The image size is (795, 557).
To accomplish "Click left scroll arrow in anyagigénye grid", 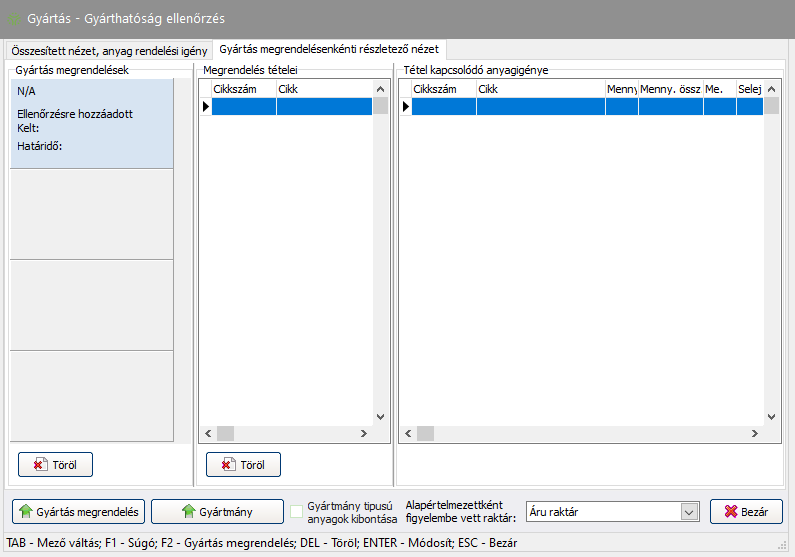I will (x=406, y=434).
